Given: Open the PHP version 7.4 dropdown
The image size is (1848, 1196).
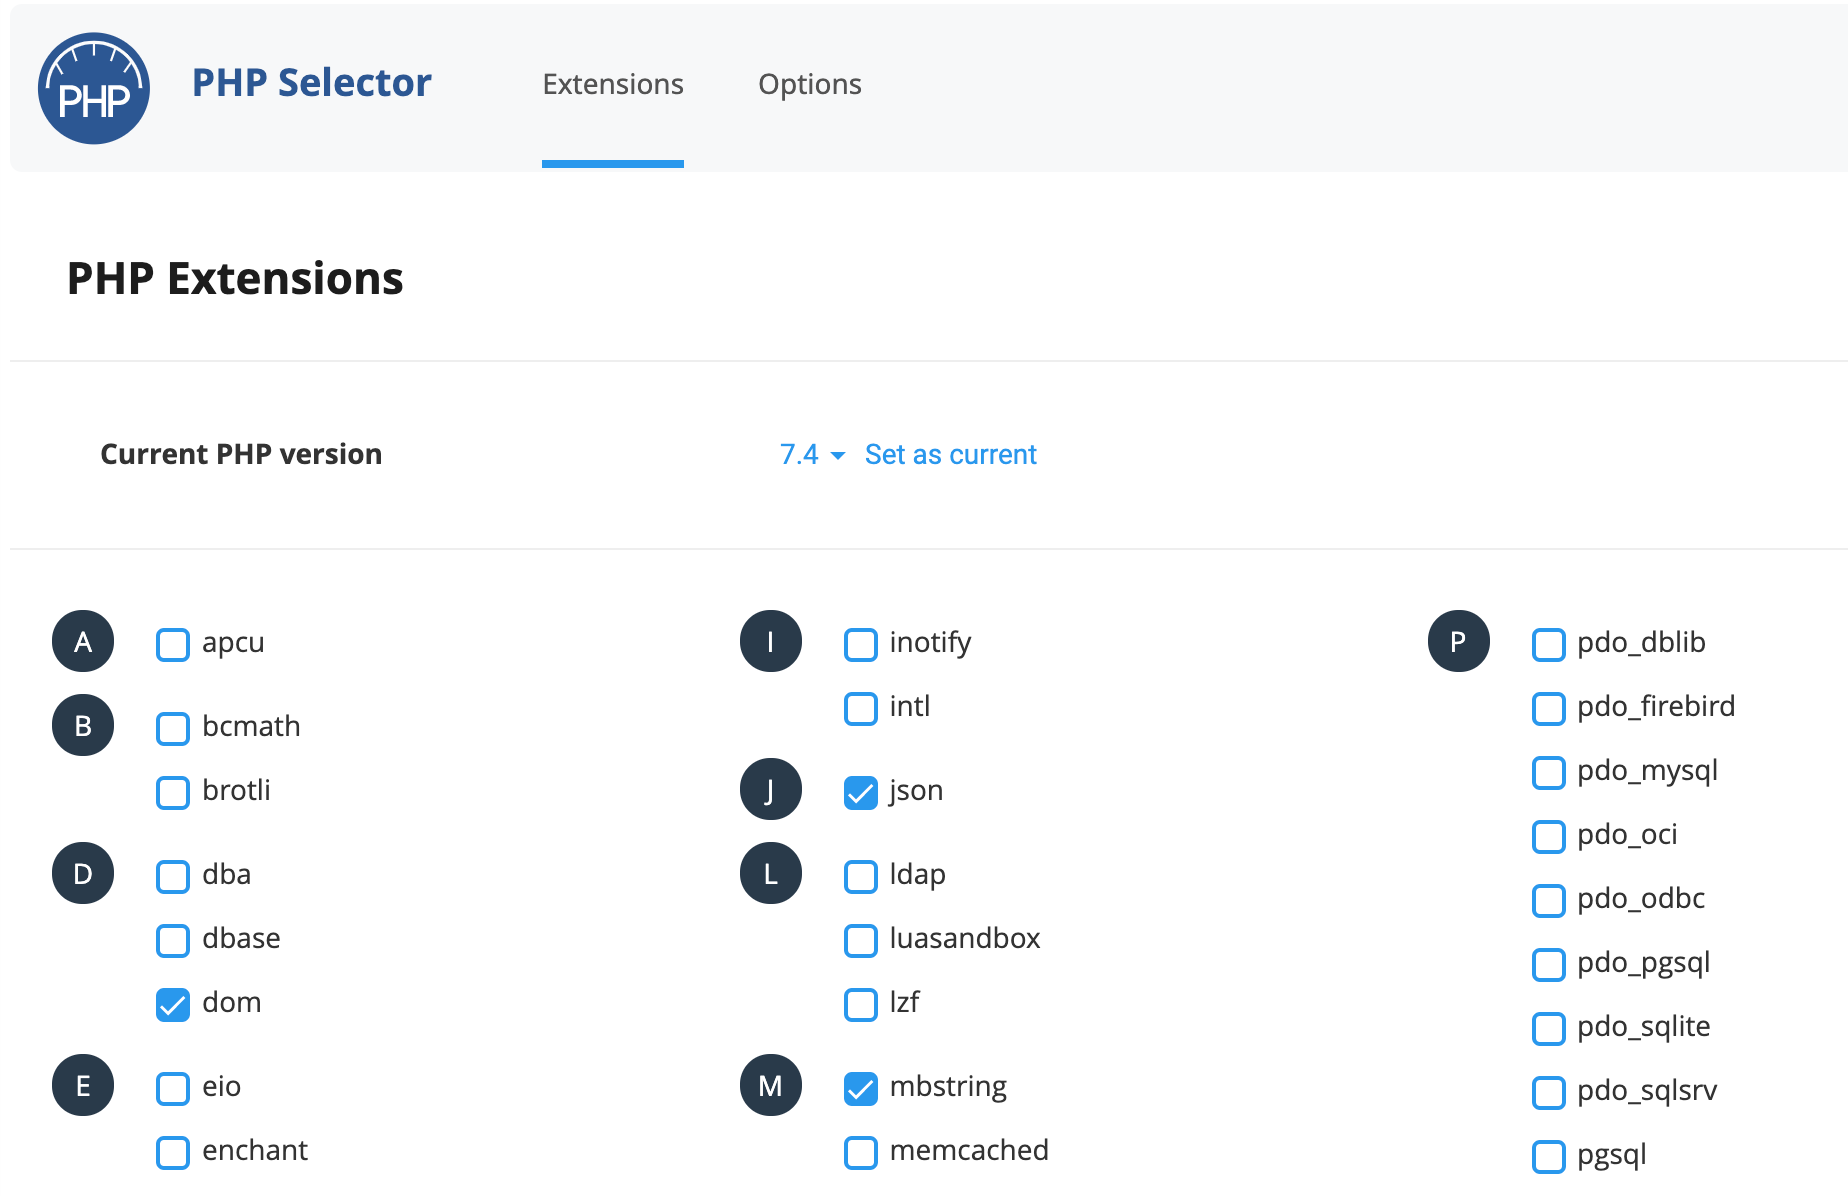Looking at the screenshot, I should 808,454.
